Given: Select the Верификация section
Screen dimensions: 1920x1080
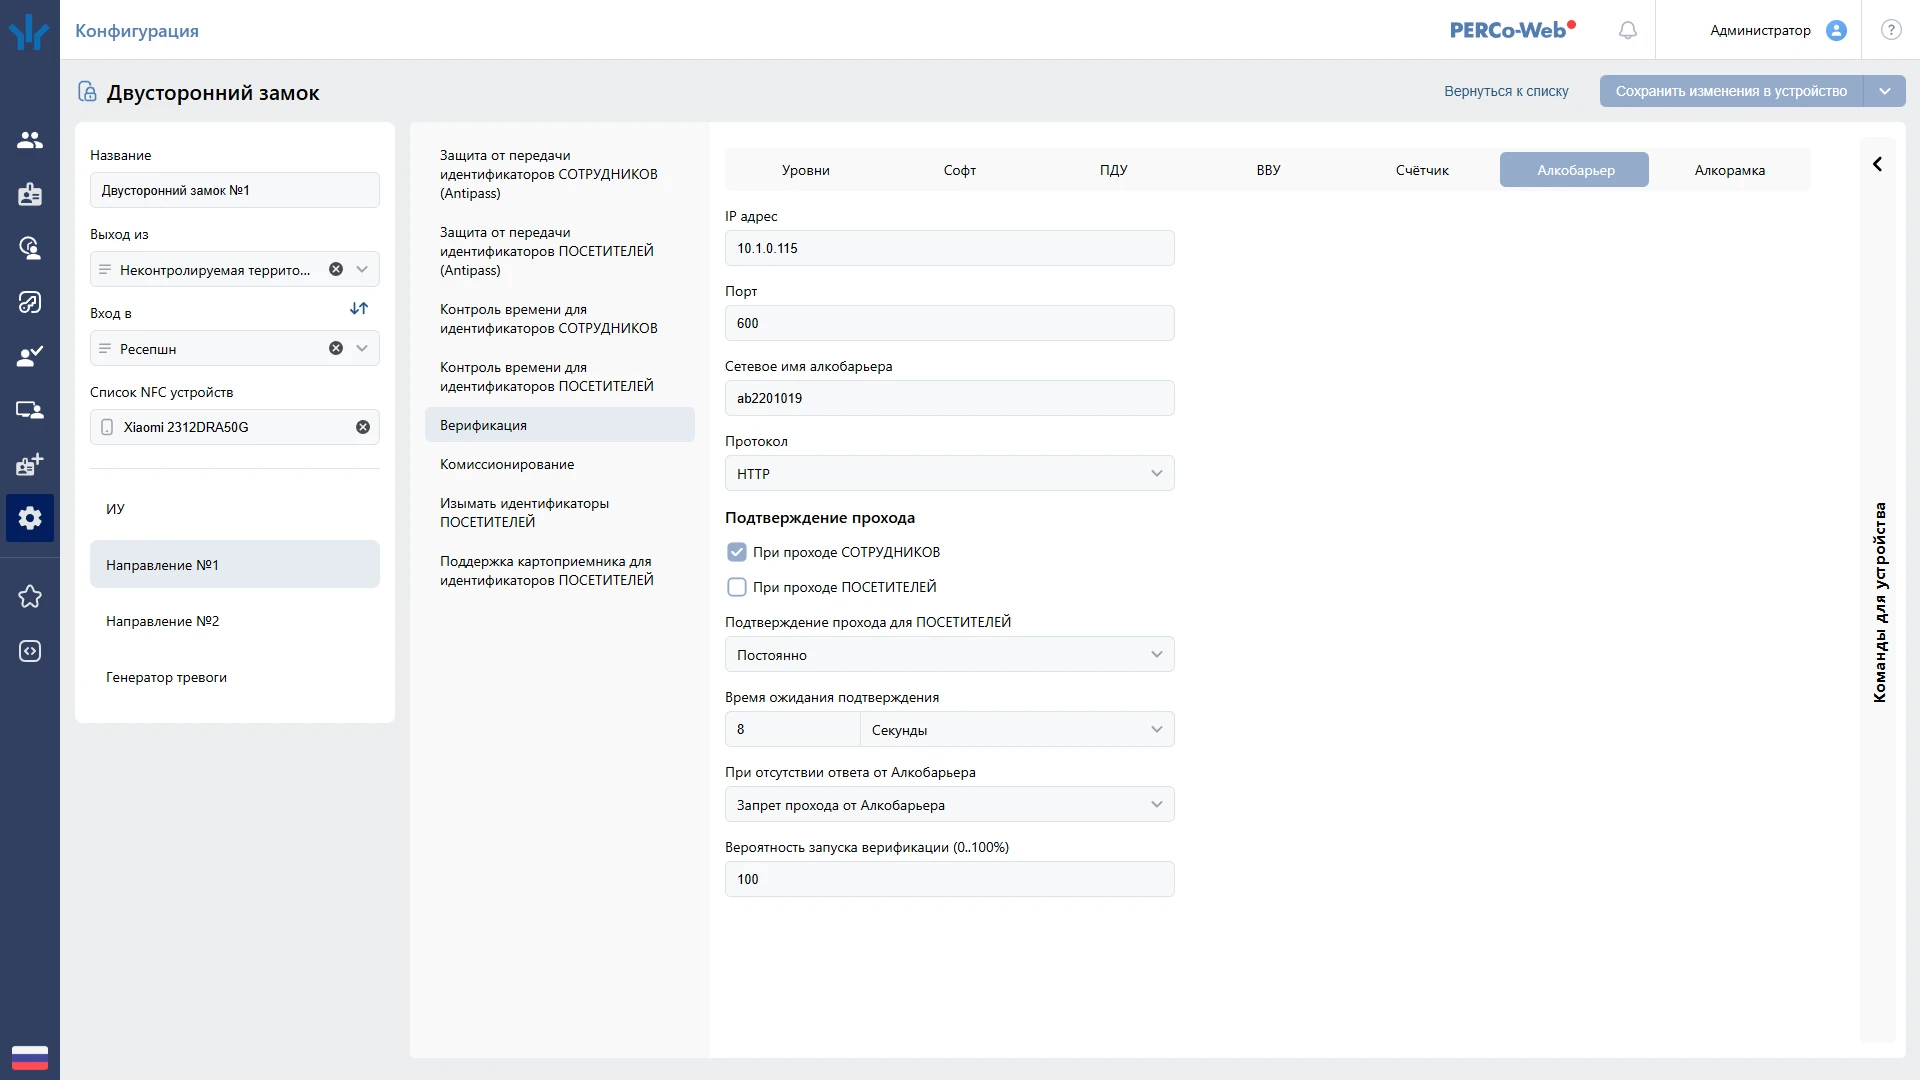Looking at the screenshot, I should coord(560,425).
